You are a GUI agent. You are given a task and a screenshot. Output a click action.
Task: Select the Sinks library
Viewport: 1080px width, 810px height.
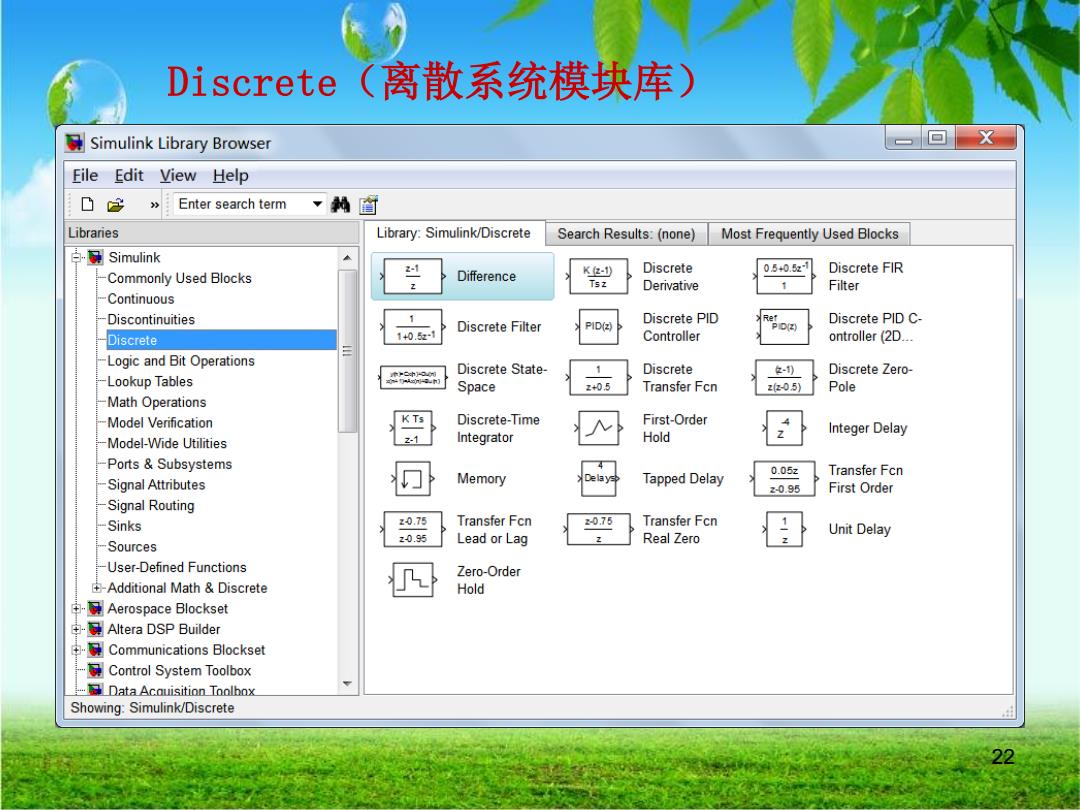(125, 526)
